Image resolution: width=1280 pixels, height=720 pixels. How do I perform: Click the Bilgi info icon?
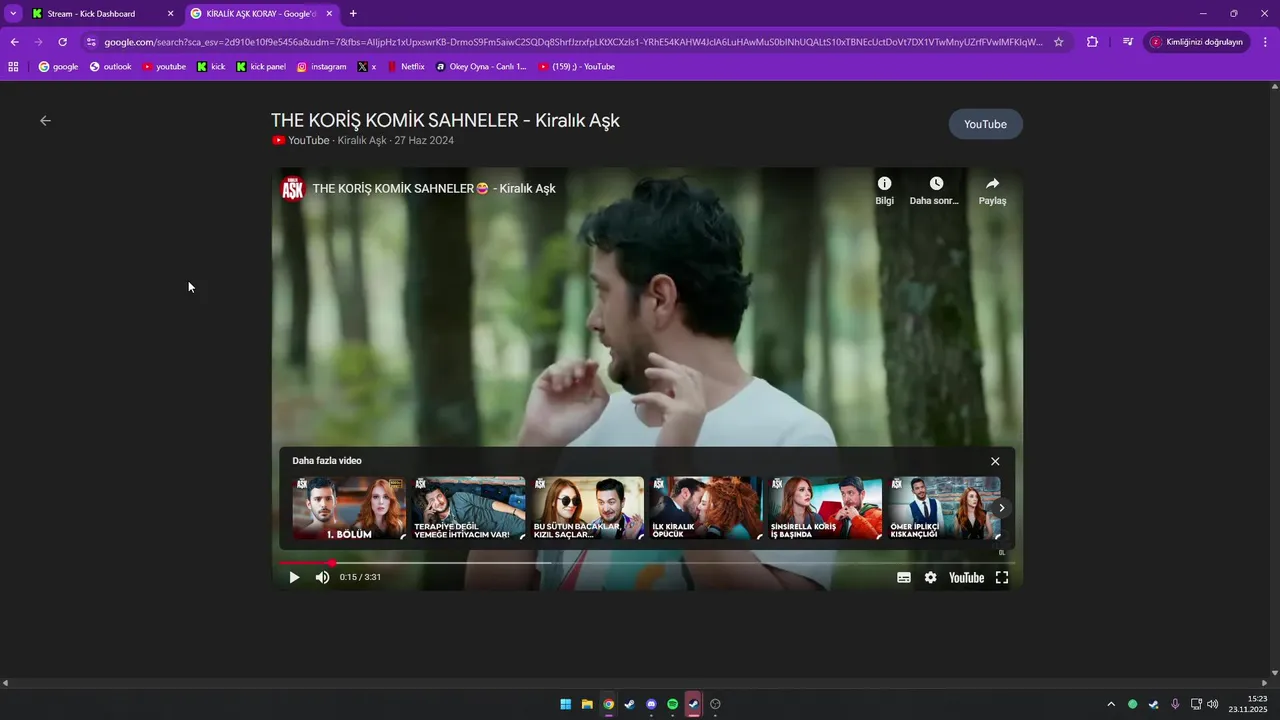pyautogui.click(x=884, y=190)
